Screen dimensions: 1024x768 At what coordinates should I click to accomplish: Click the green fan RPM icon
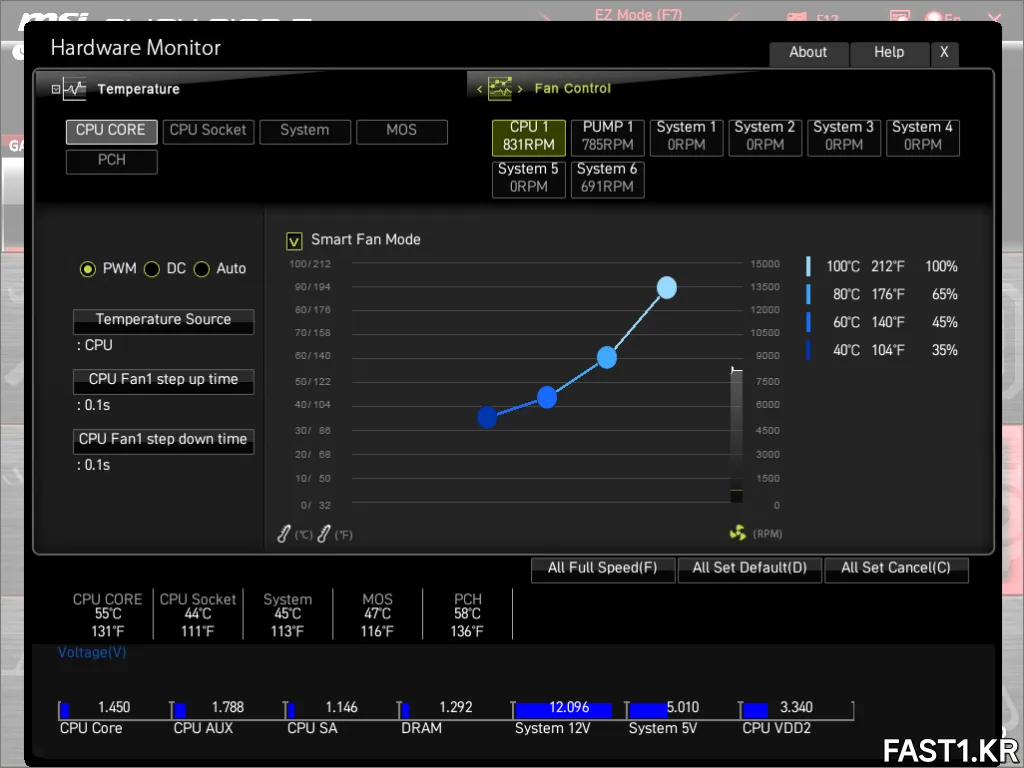tap(737, 533)
